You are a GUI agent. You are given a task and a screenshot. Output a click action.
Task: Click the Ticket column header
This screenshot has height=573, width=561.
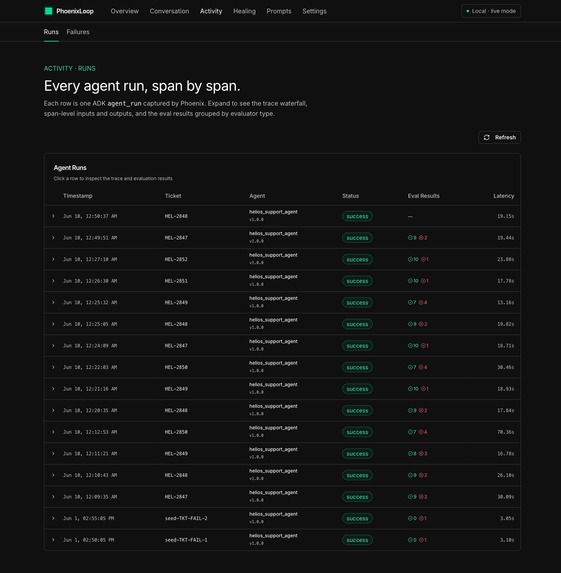click(173, 196)
